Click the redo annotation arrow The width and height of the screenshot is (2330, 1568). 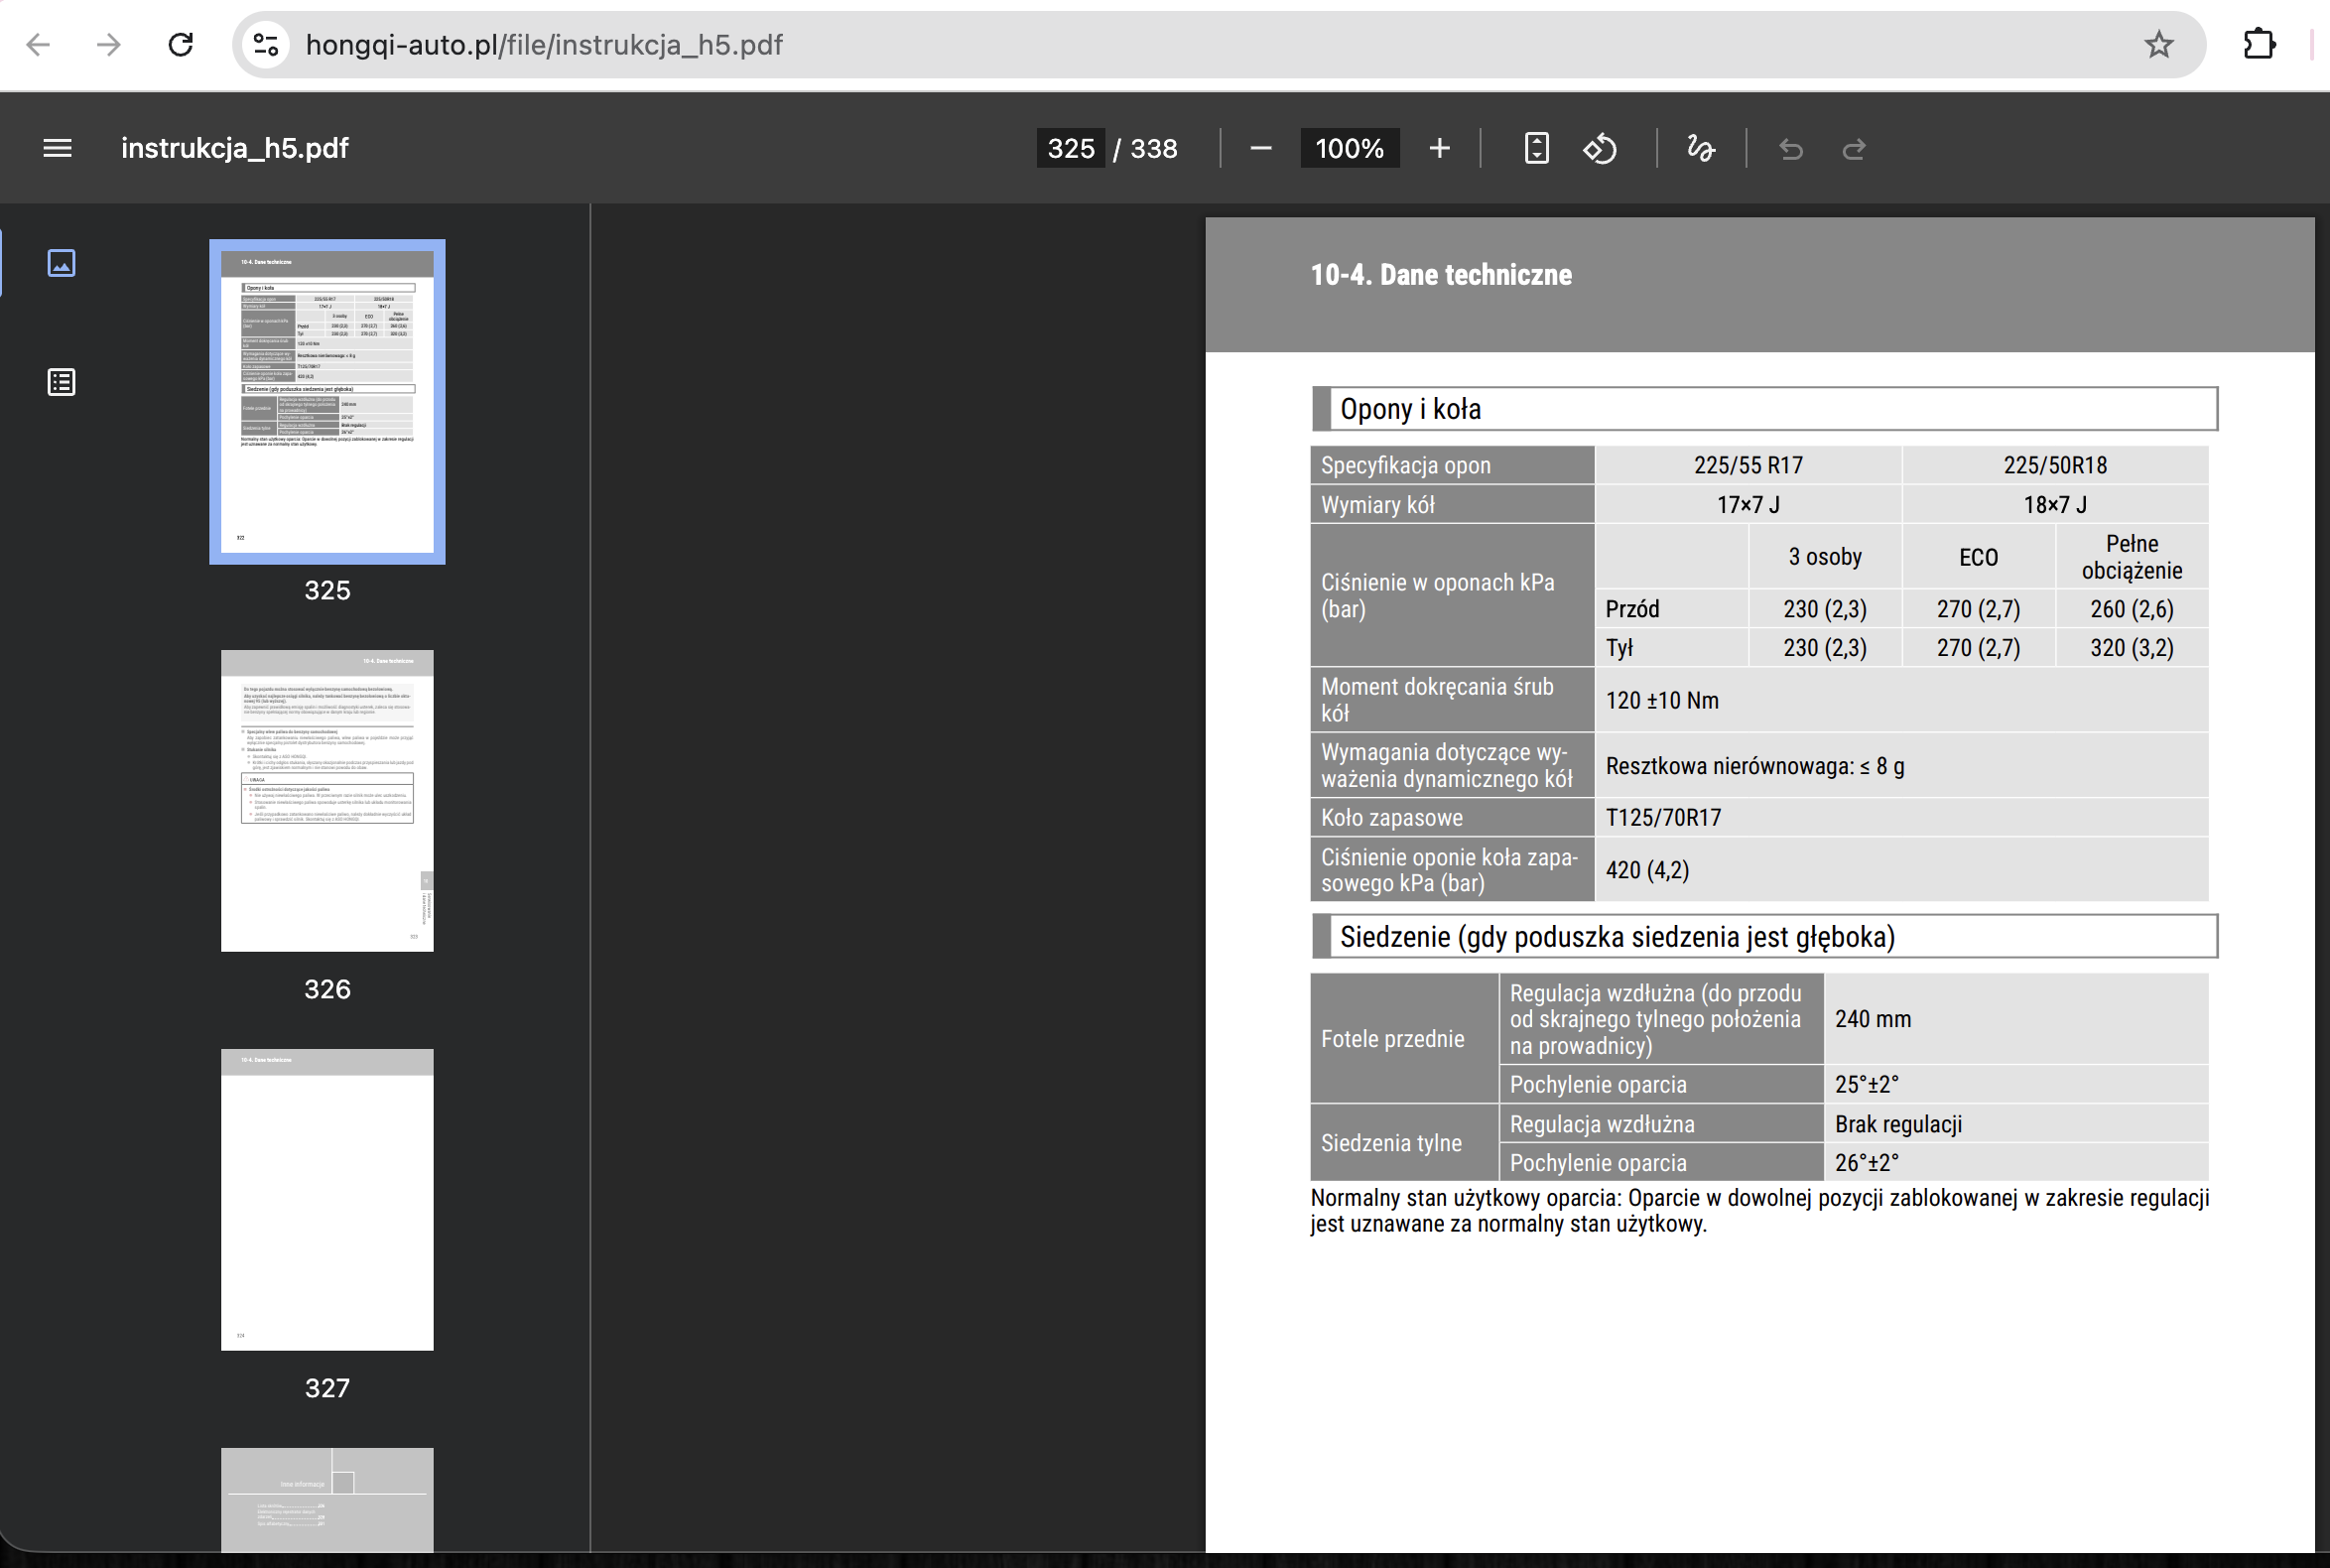pyautogui.click(x=1854, y=149)
